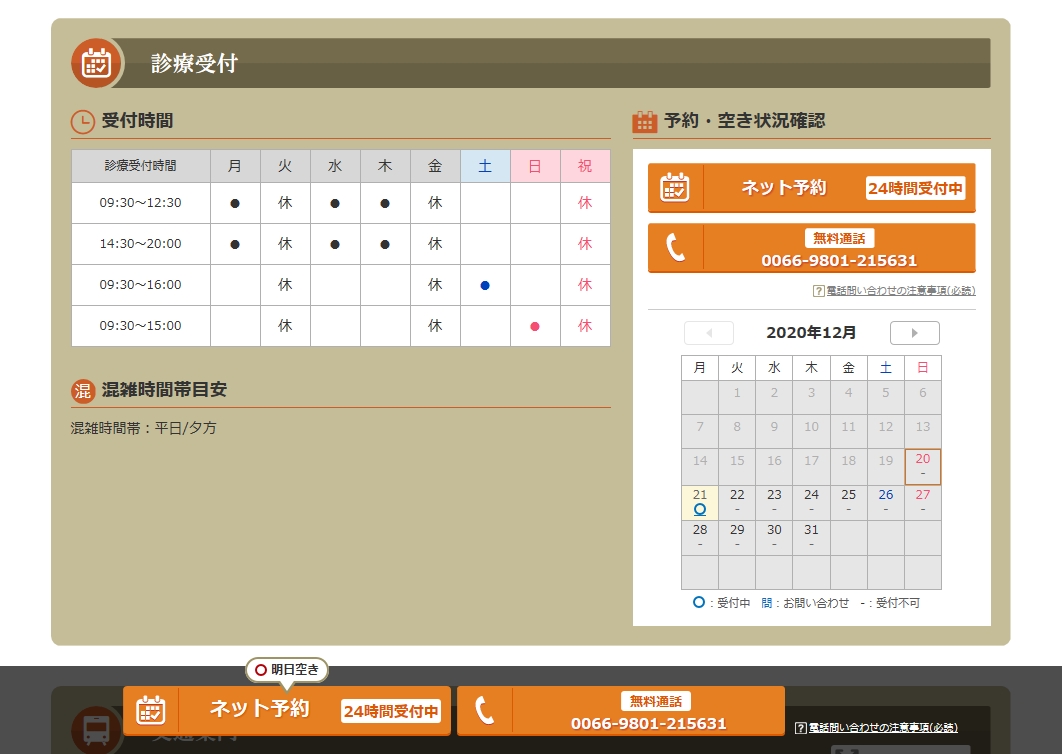Click calendar icon on bottom floating ネット予約 bar
The height and width of the screenshot is (754, 1062).
[x=150, y=710]
